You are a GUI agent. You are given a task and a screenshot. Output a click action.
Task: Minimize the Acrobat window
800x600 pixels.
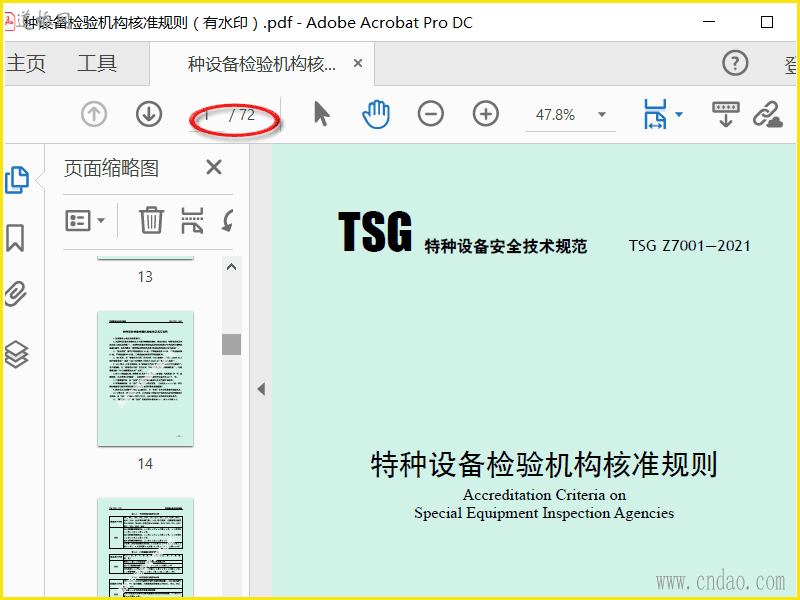(709, 22)
